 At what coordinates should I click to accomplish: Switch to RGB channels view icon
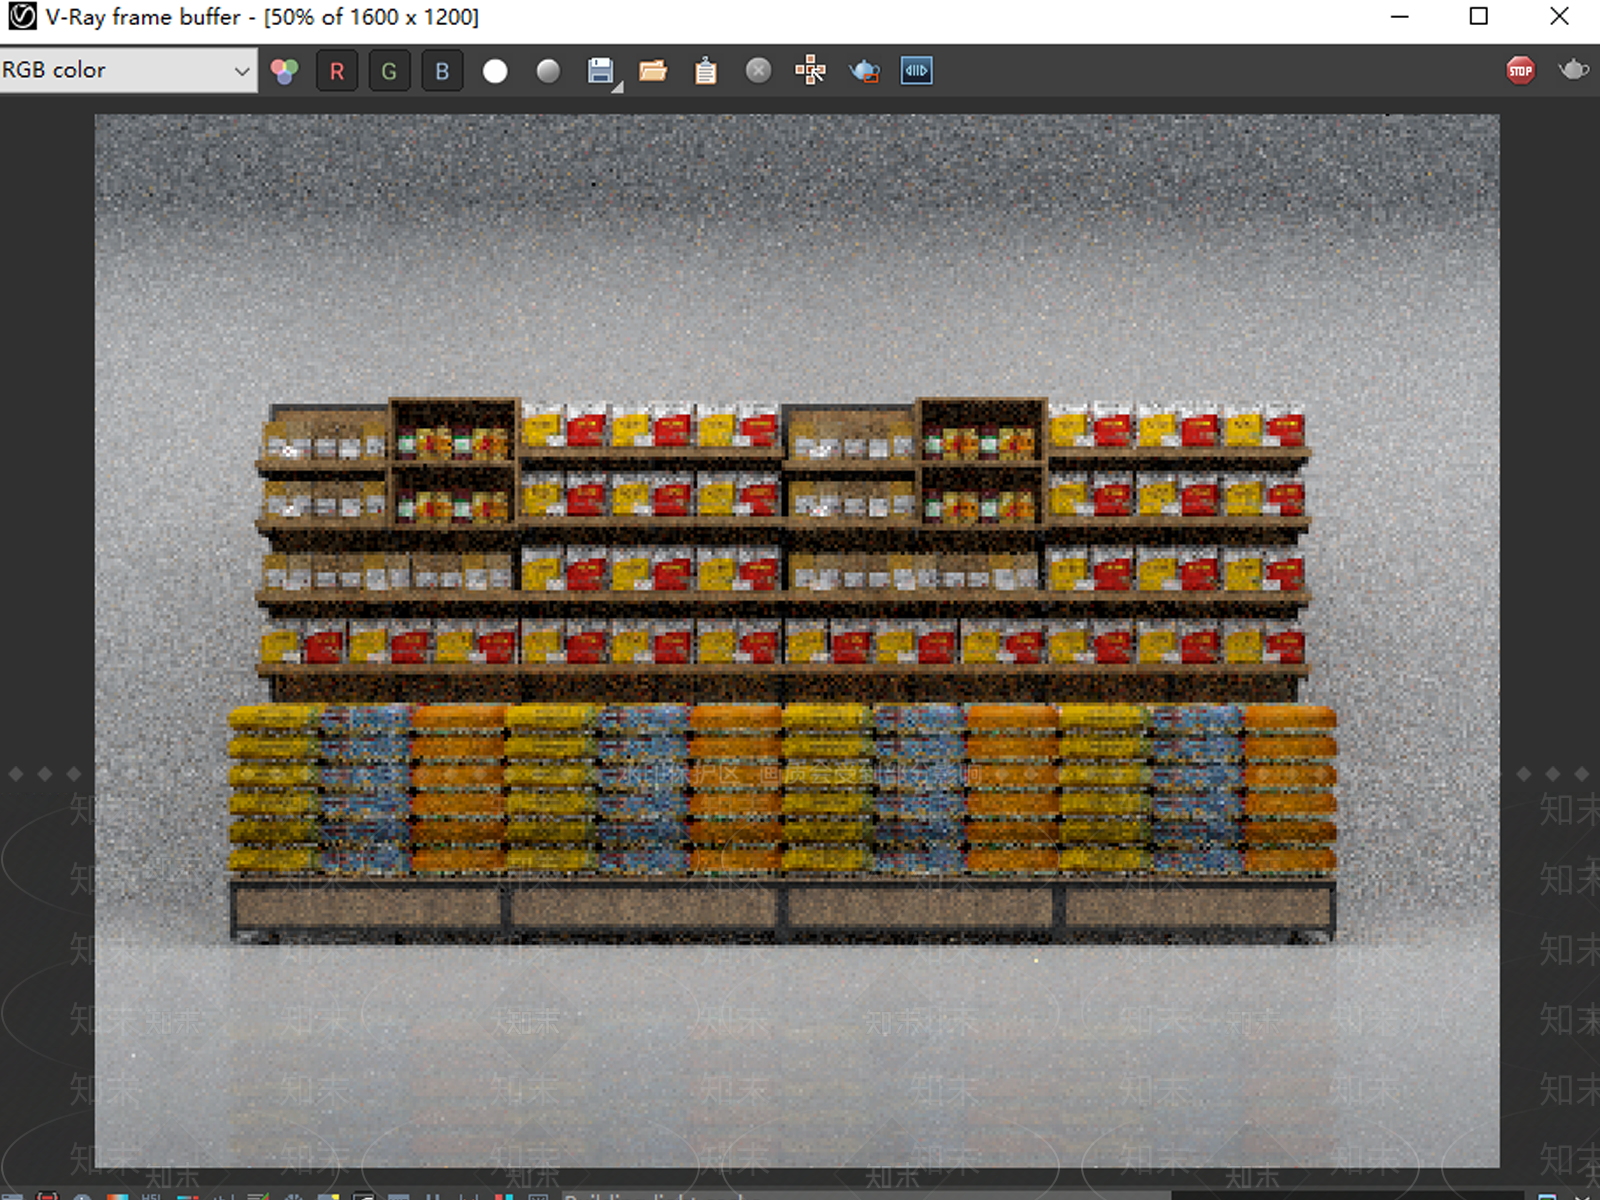coord(285,71)
